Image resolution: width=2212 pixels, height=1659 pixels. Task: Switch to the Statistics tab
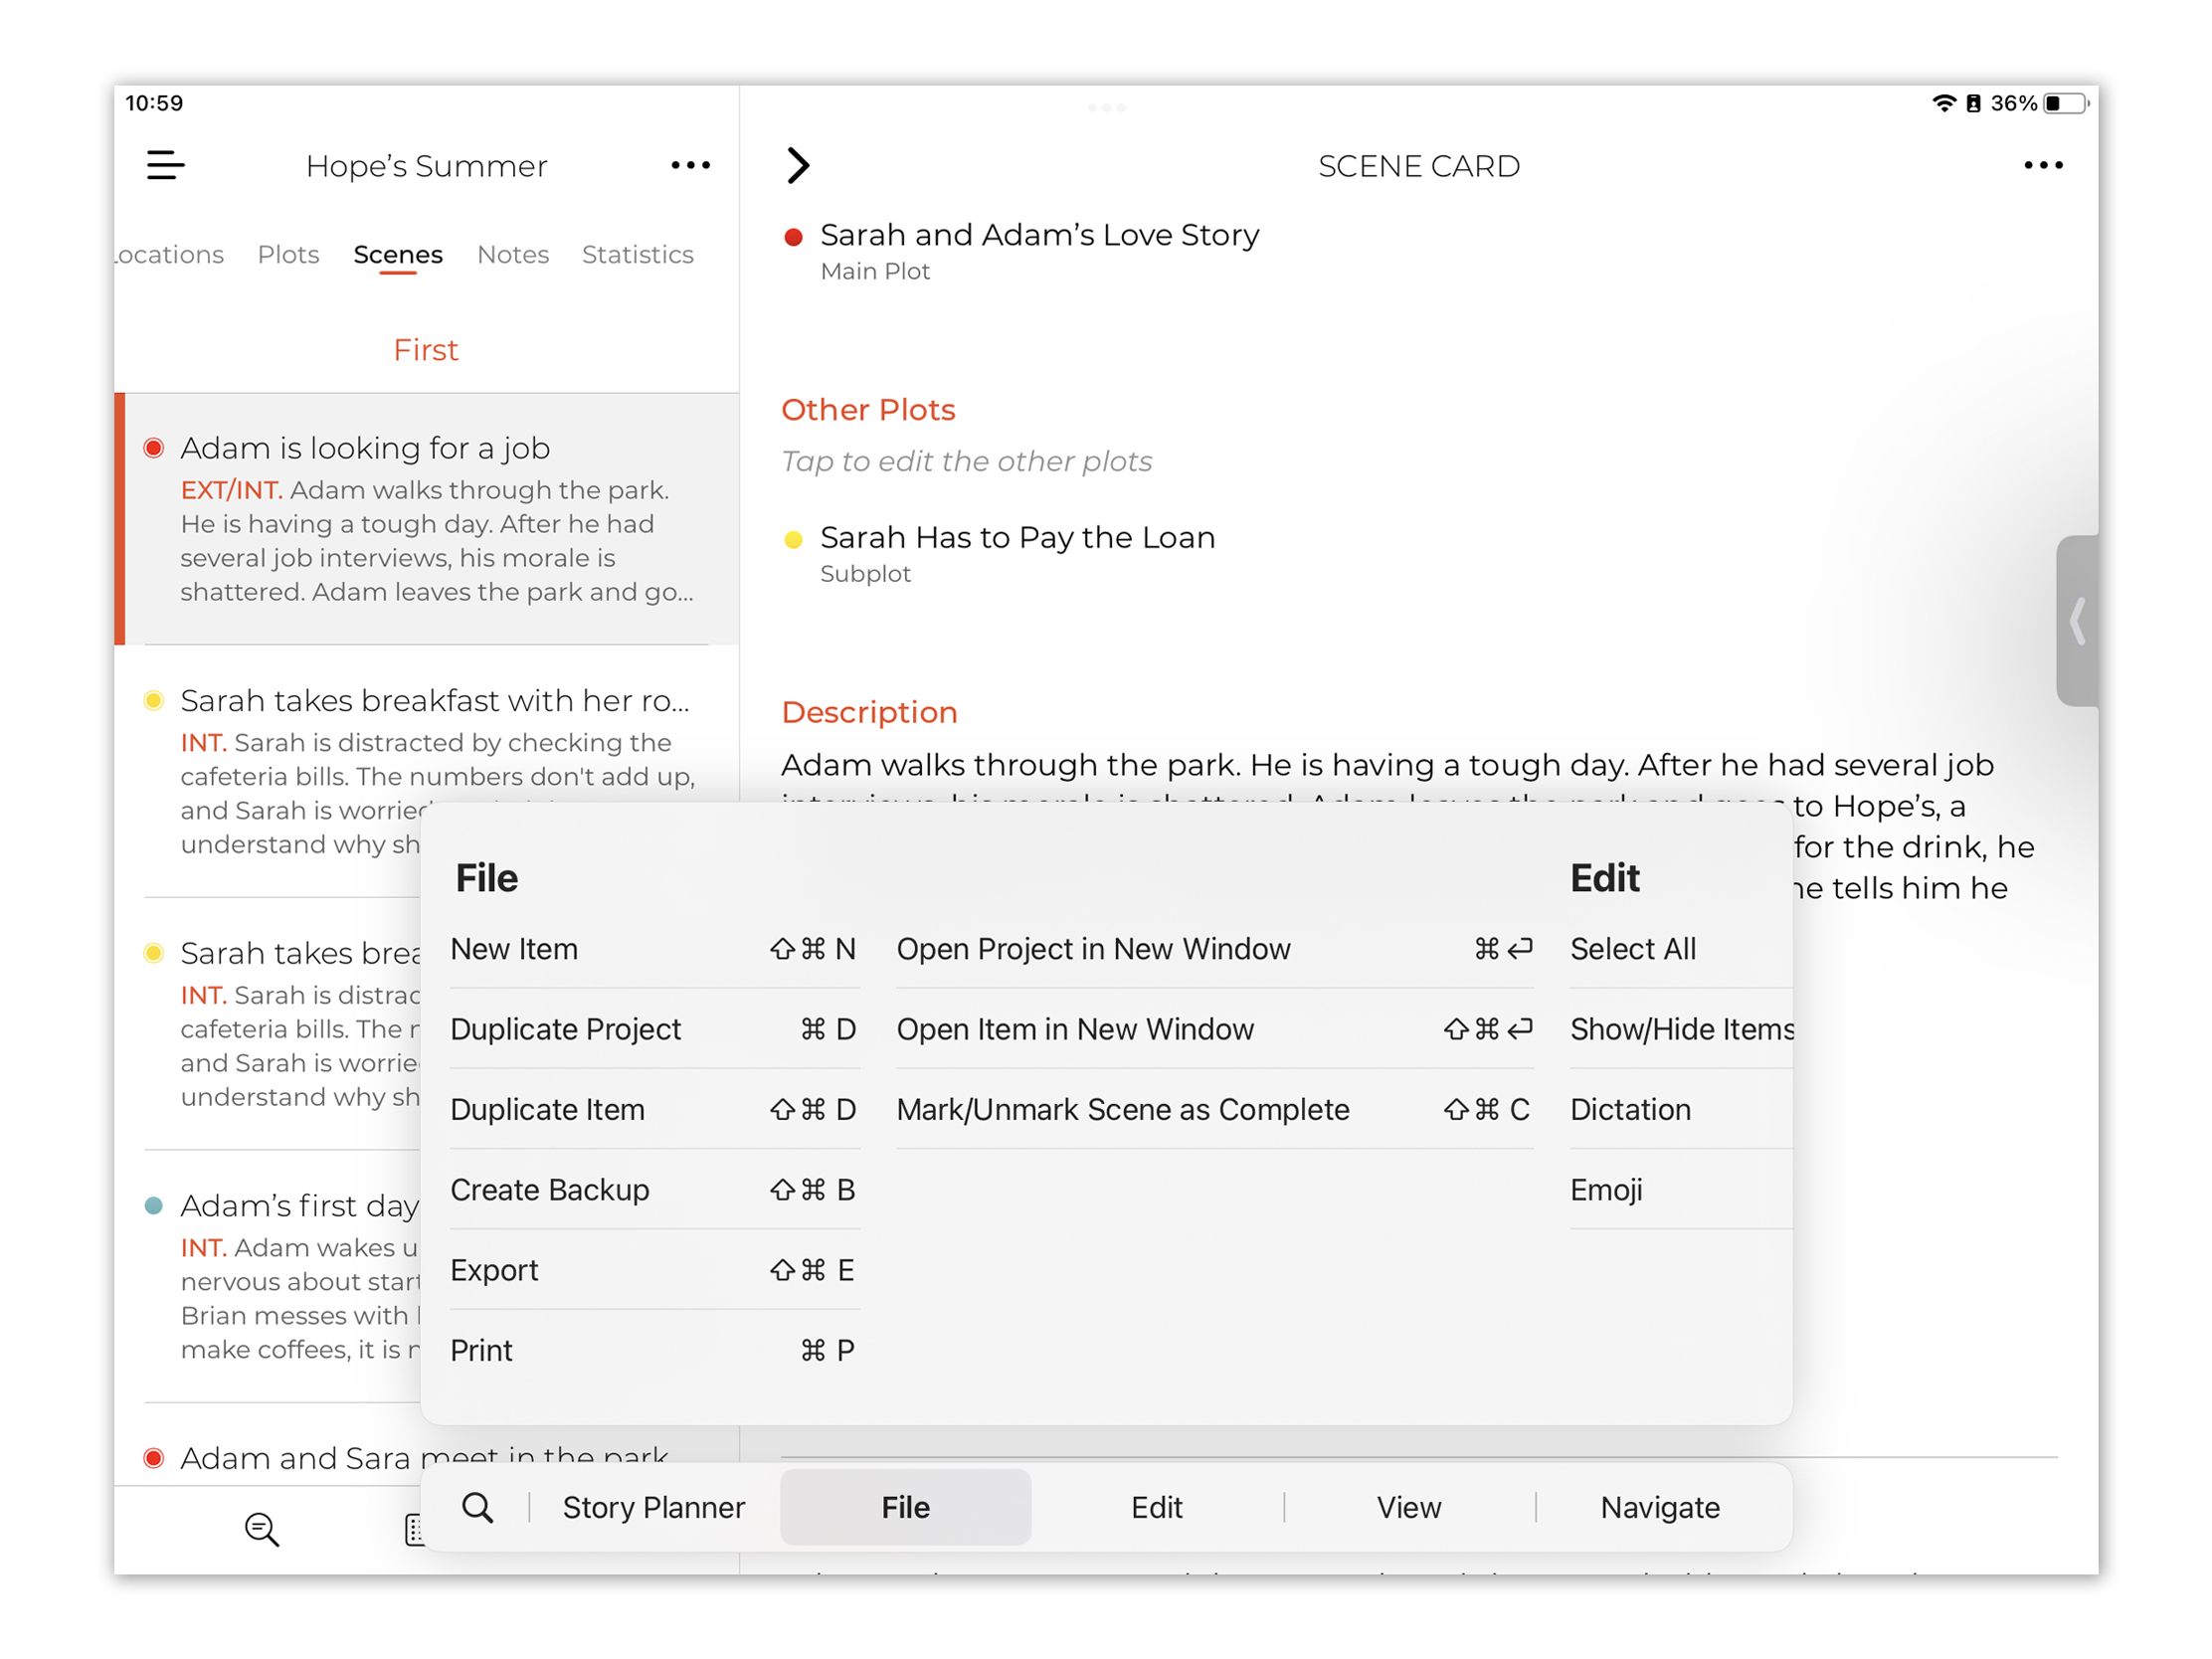(x=638, y=254)
